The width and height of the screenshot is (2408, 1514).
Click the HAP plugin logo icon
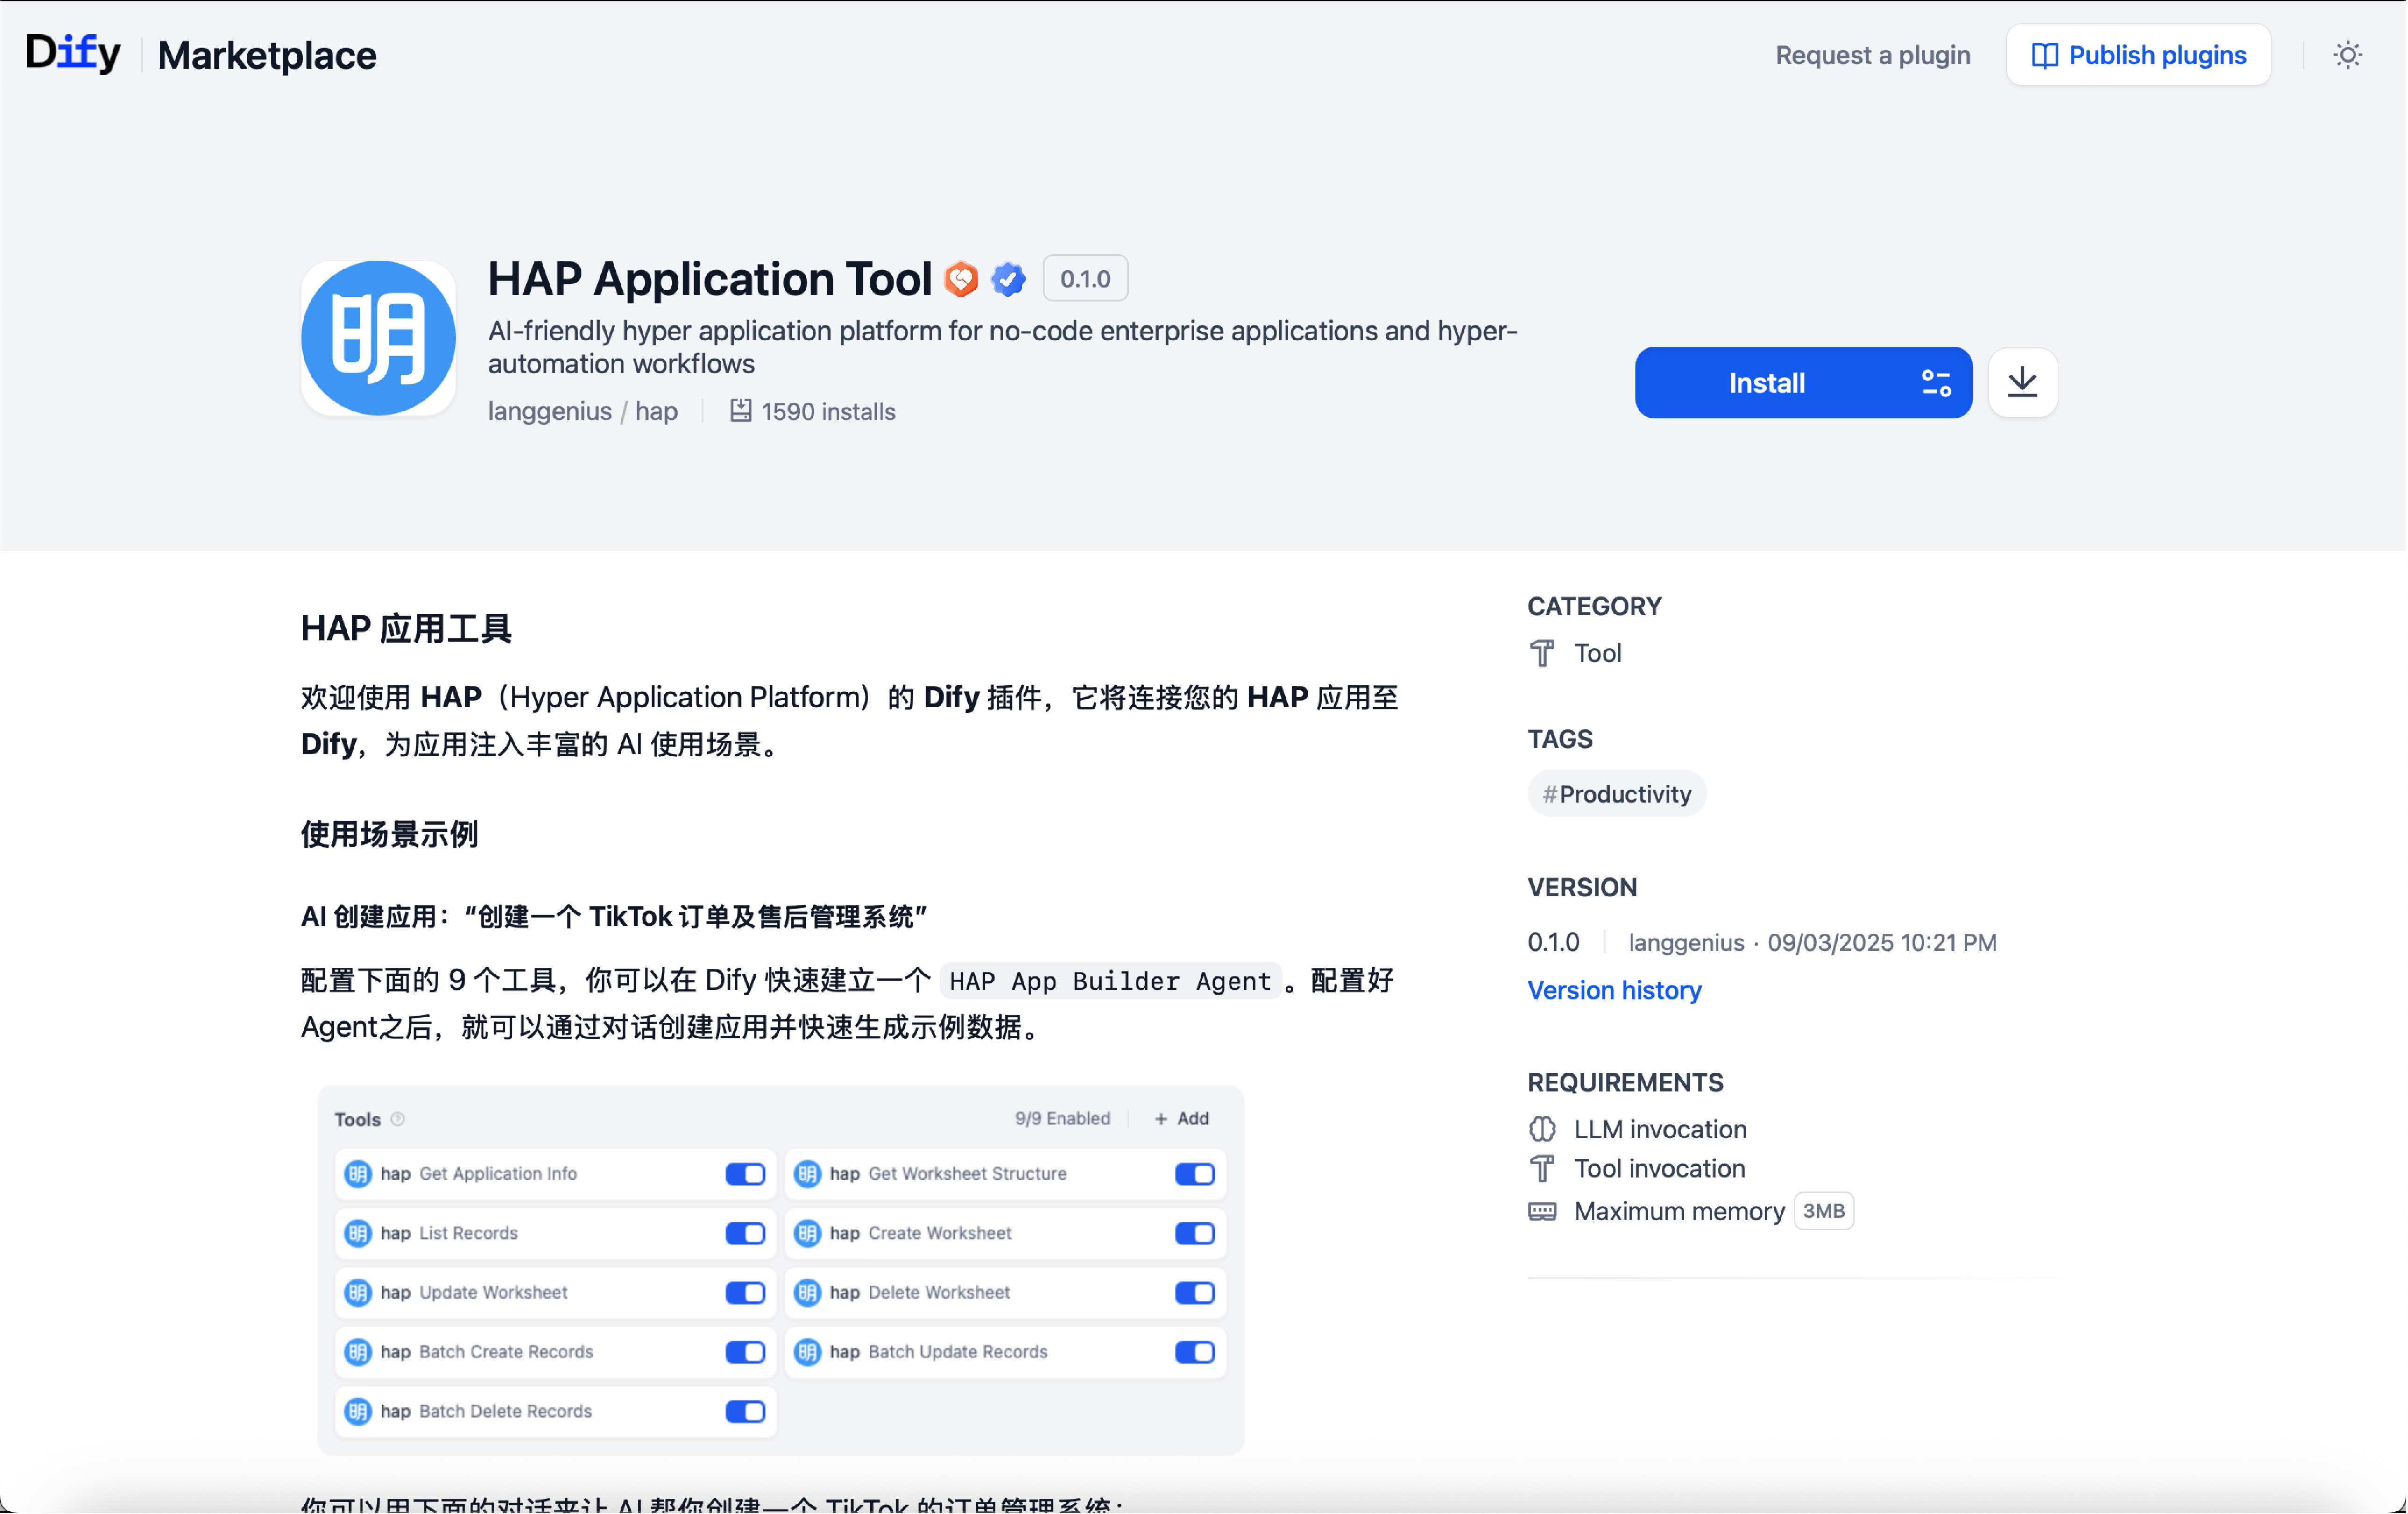[x=378, y=338]
